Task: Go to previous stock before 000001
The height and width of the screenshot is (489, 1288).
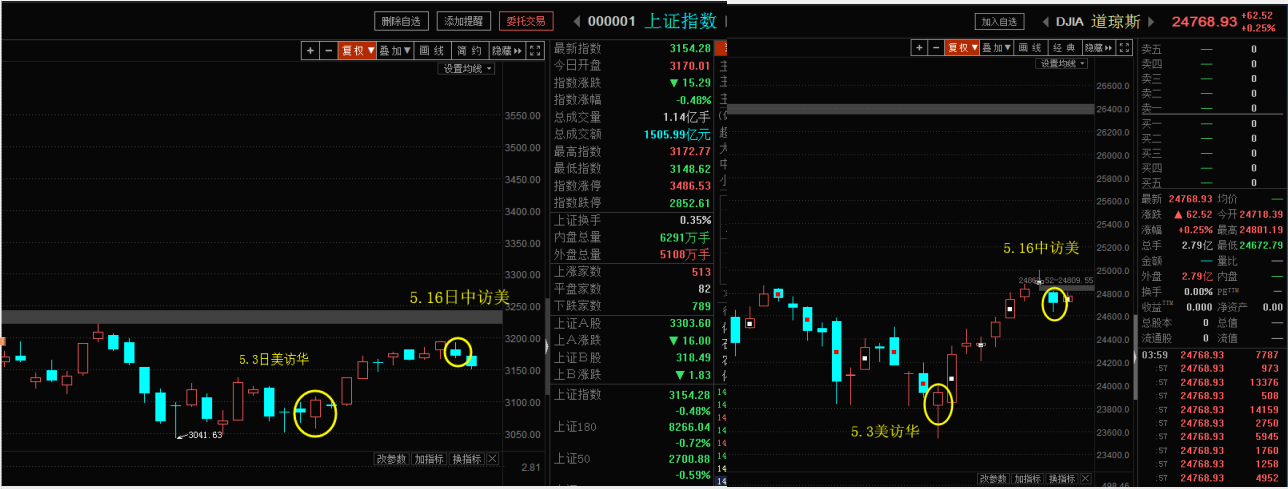Action: [577, 21]
